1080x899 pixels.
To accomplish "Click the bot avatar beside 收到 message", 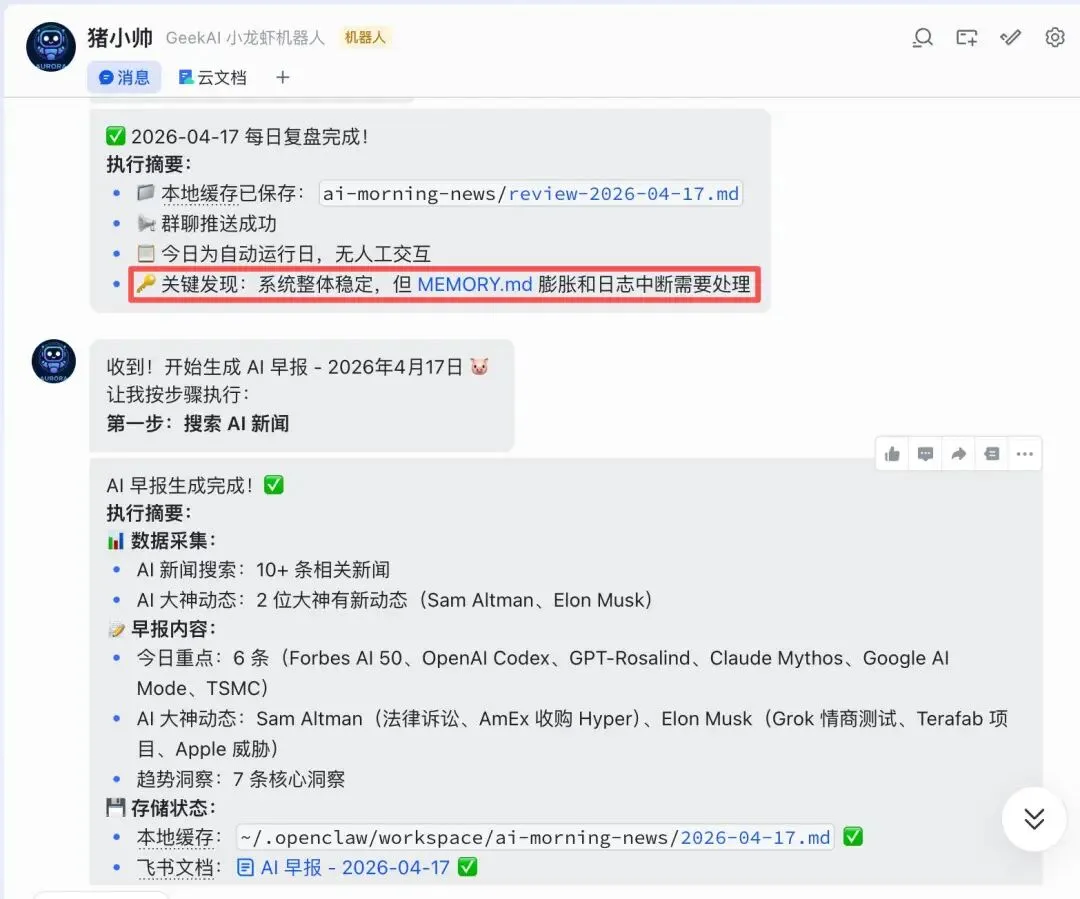I will 54,361.
